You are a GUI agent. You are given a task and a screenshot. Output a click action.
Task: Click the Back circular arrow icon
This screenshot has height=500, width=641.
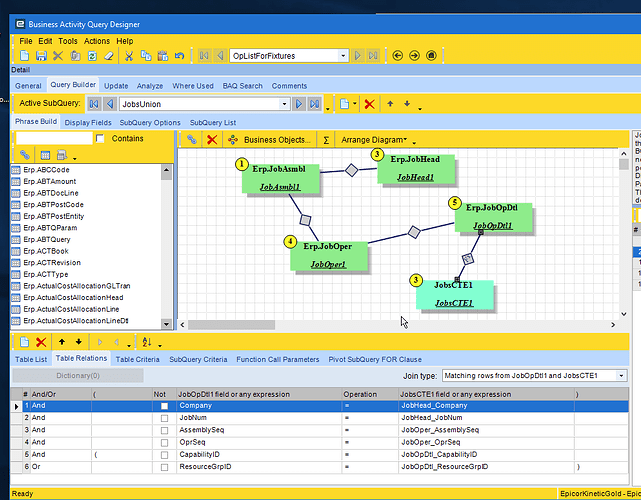[x=397, y=56]
